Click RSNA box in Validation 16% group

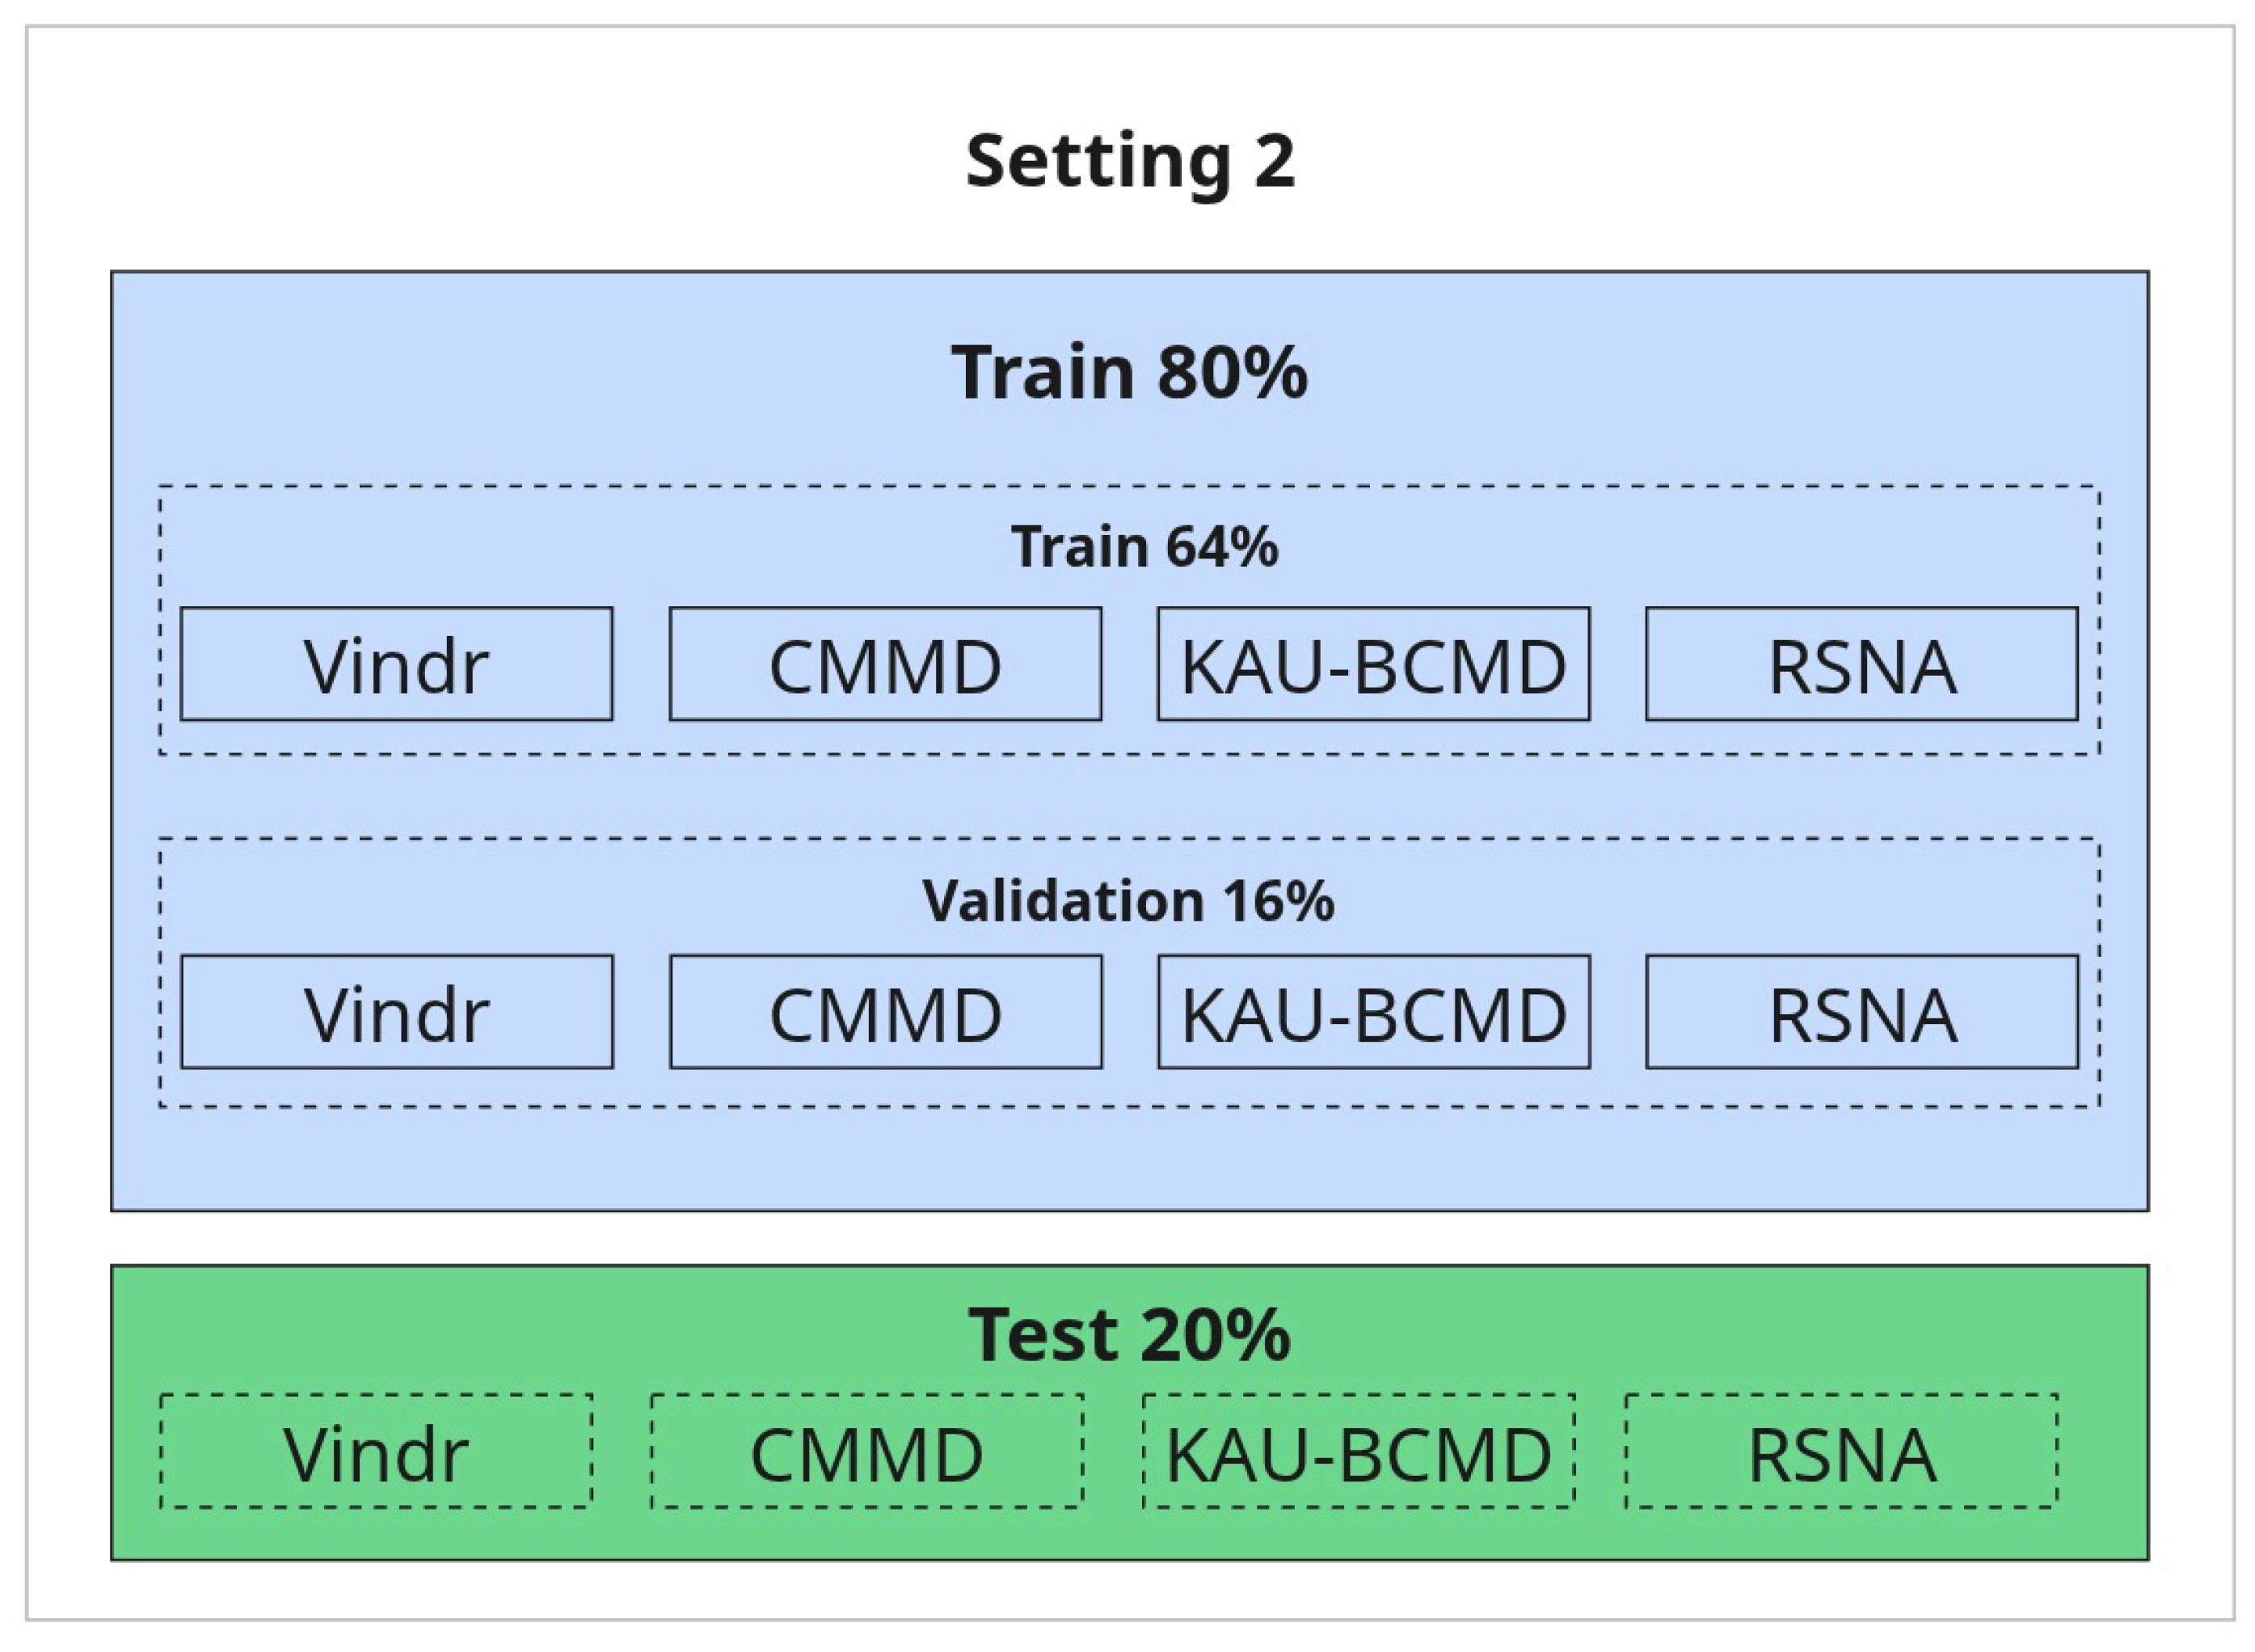click(1862, 1012)
